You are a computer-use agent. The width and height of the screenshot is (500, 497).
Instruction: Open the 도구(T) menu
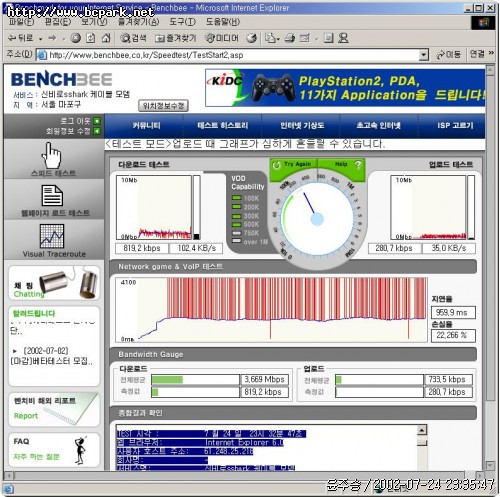[182, 22]
